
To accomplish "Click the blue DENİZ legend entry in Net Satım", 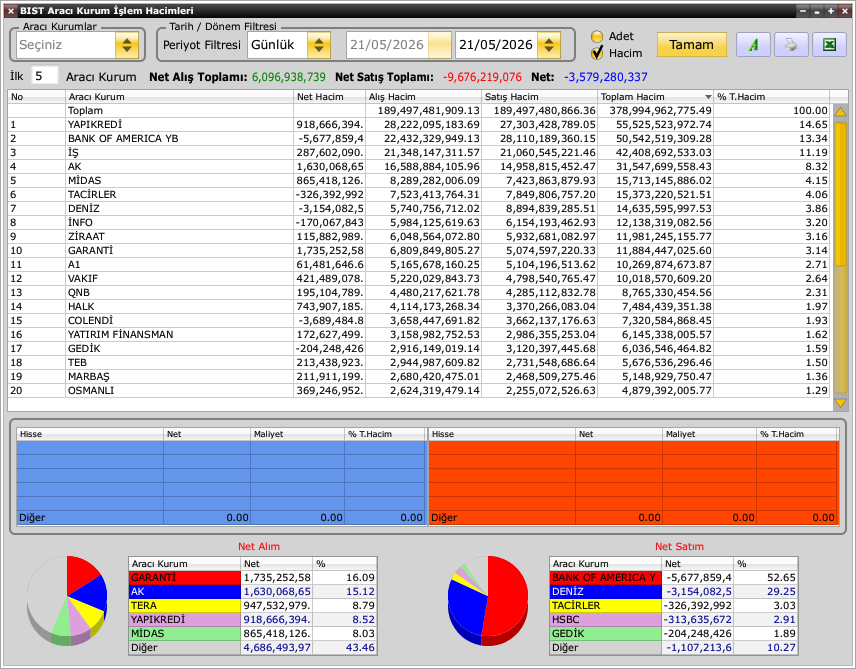I will click(605, 591).
